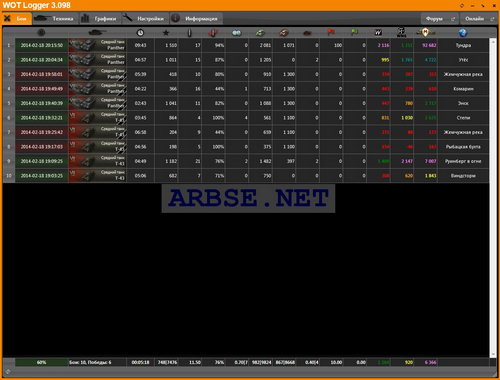Click the scrollbar up arrow
500x380 pixels.
click(x=493, y=41)
